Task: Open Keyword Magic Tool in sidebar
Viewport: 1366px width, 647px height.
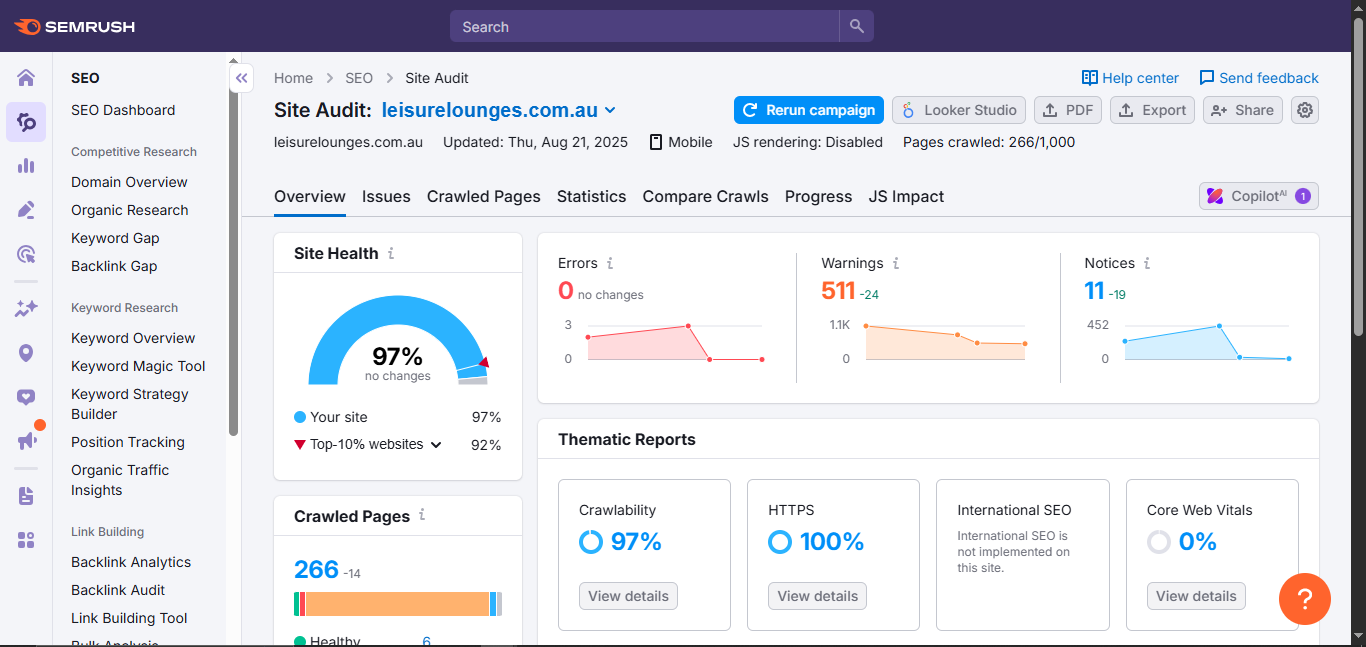Action: (x=138, y=366)
